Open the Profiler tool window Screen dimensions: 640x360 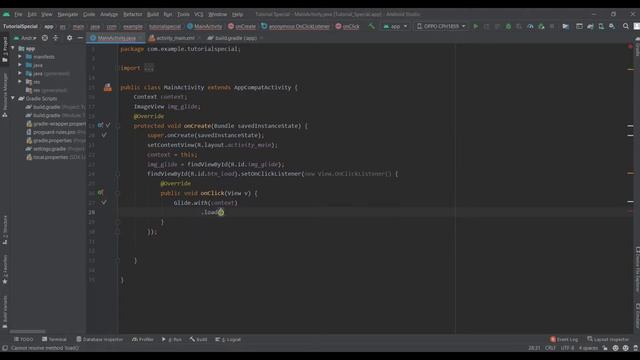(x=142, y=339)
